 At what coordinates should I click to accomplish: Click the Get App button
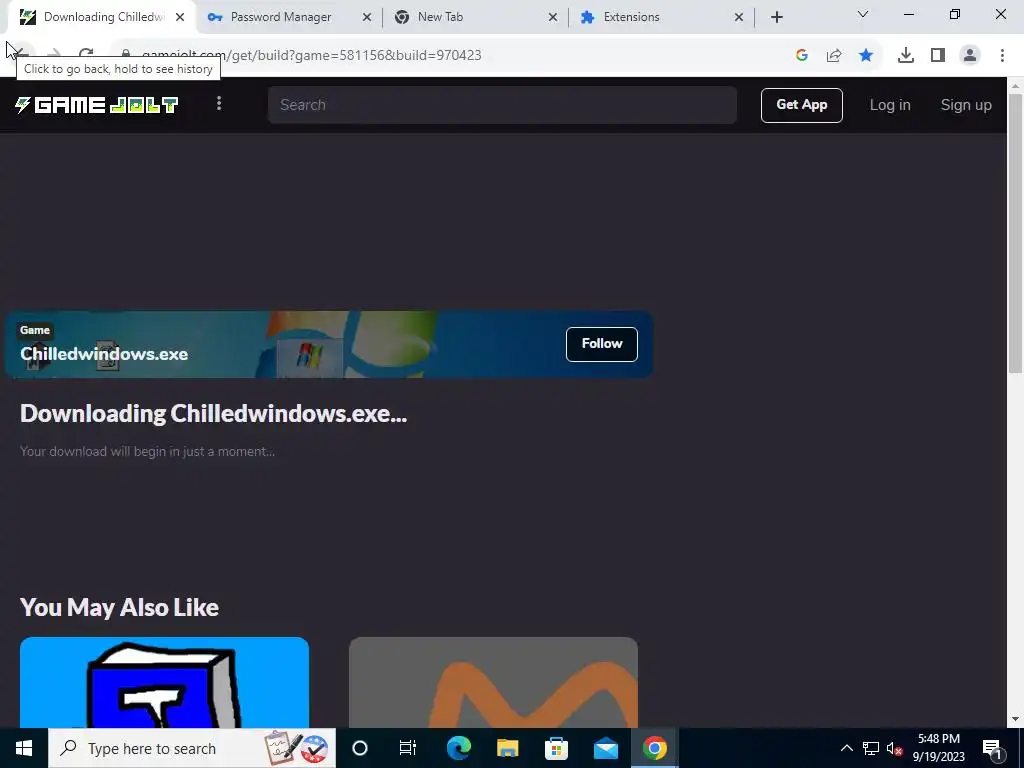pyautogui.click(x=801, y=105)
